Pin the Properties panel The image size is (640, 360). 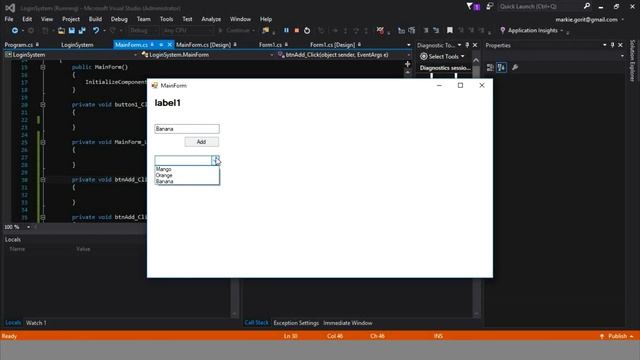(612, 45)
